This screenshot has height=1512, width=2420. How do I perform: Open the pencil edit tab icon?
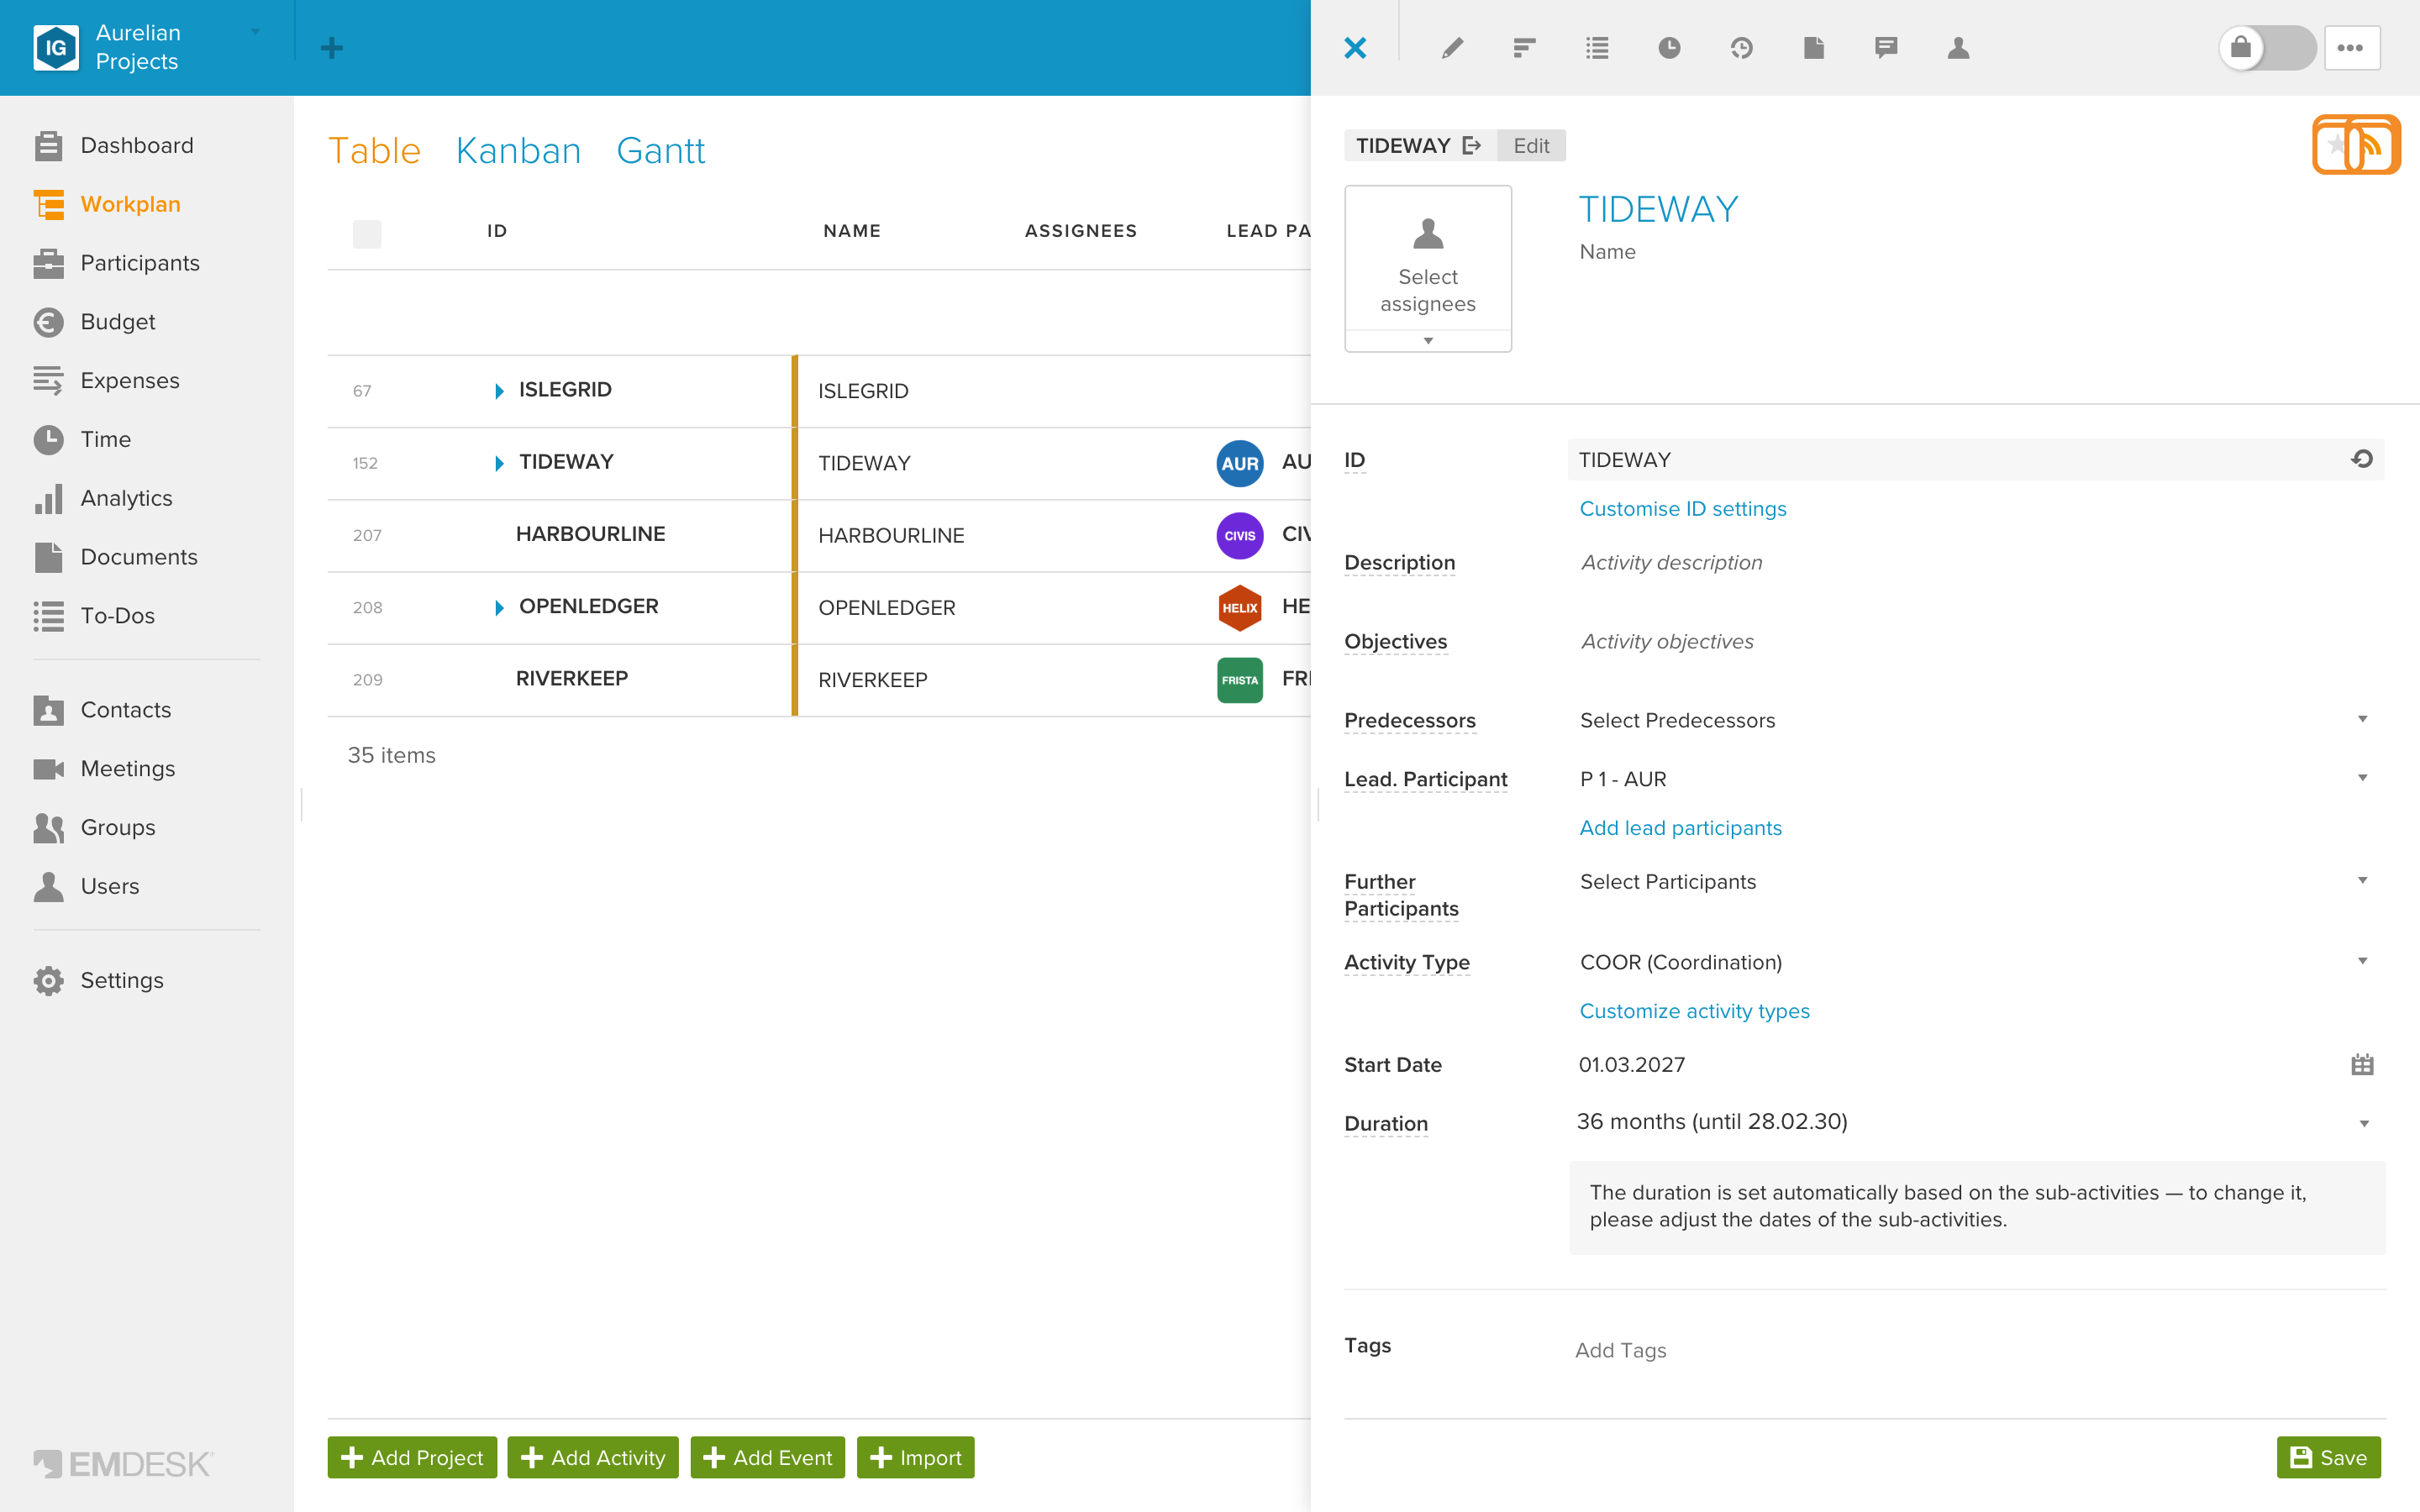(1452, 48)
